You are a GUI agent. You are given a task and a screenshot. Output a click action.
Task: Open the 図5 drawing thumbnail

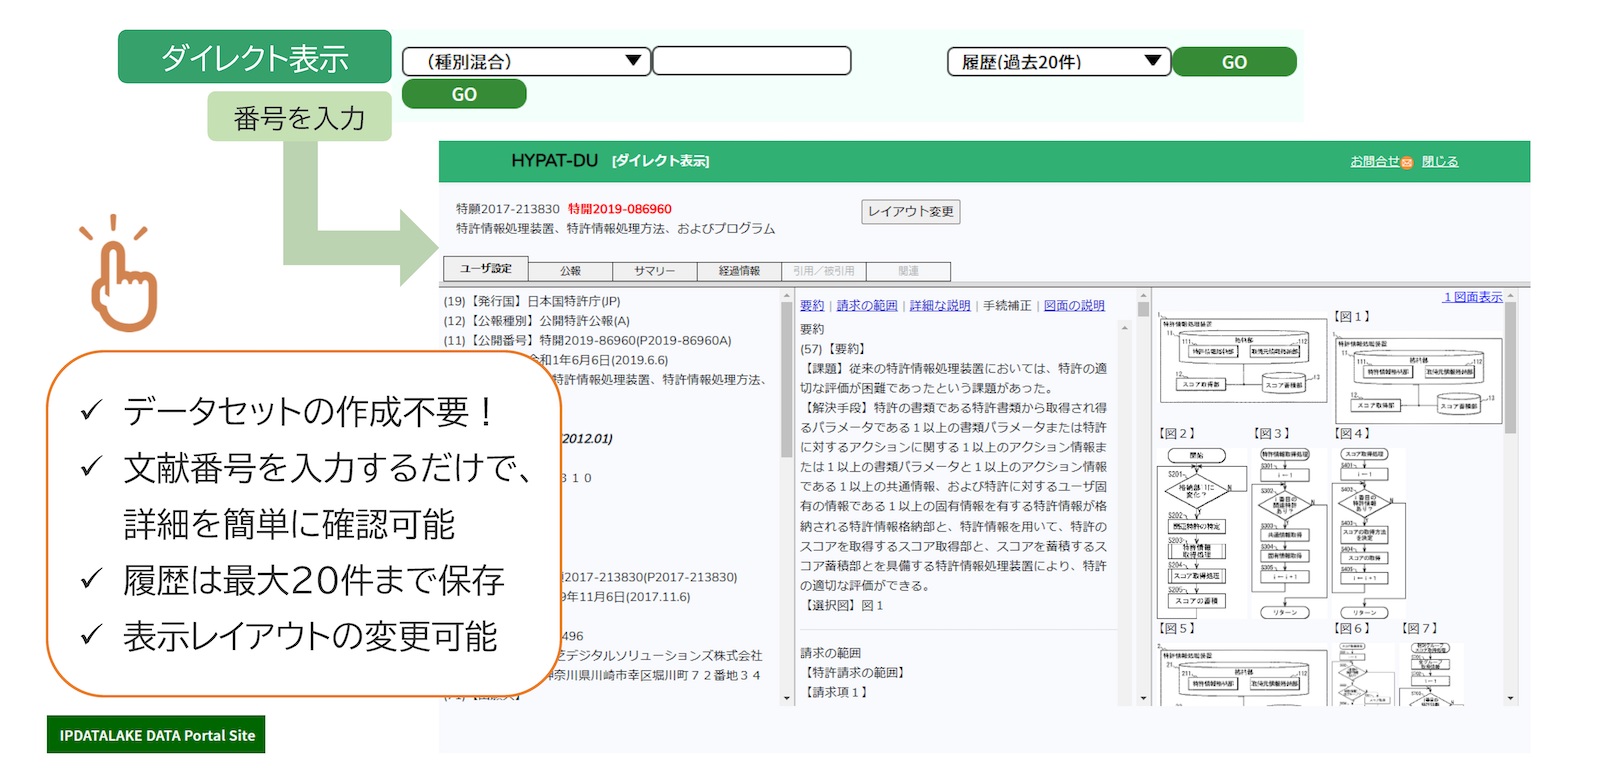(x=1244, y=676)
